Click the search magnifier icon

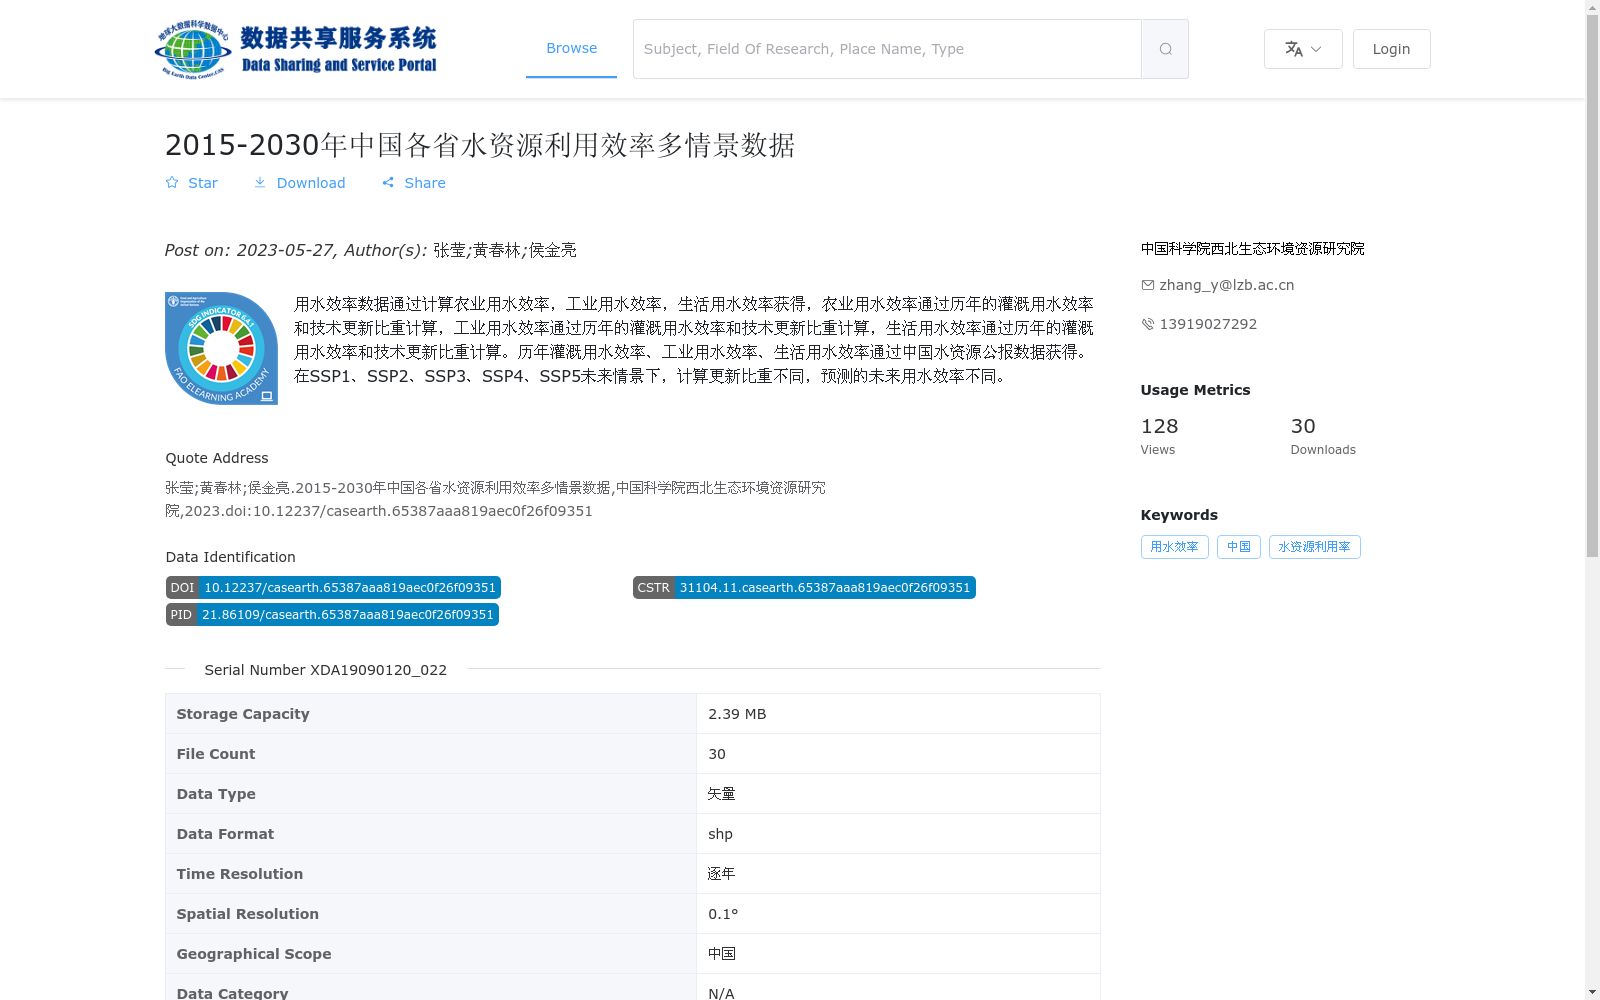click(x=1165, y=49)
